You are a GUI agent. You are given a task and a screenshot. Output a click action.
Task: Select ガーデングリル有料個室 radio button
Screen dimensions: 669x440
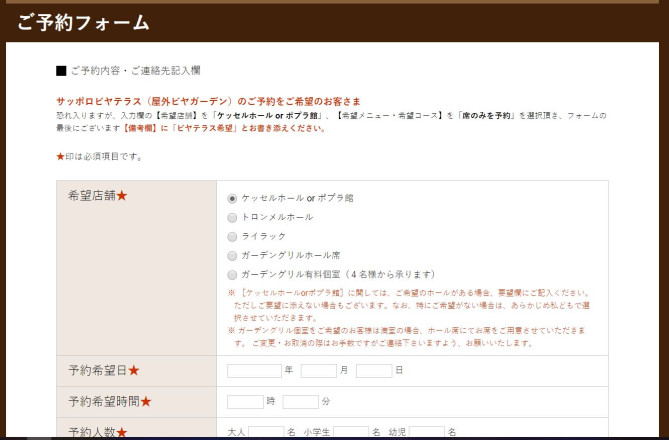click(x=233, y=274)
